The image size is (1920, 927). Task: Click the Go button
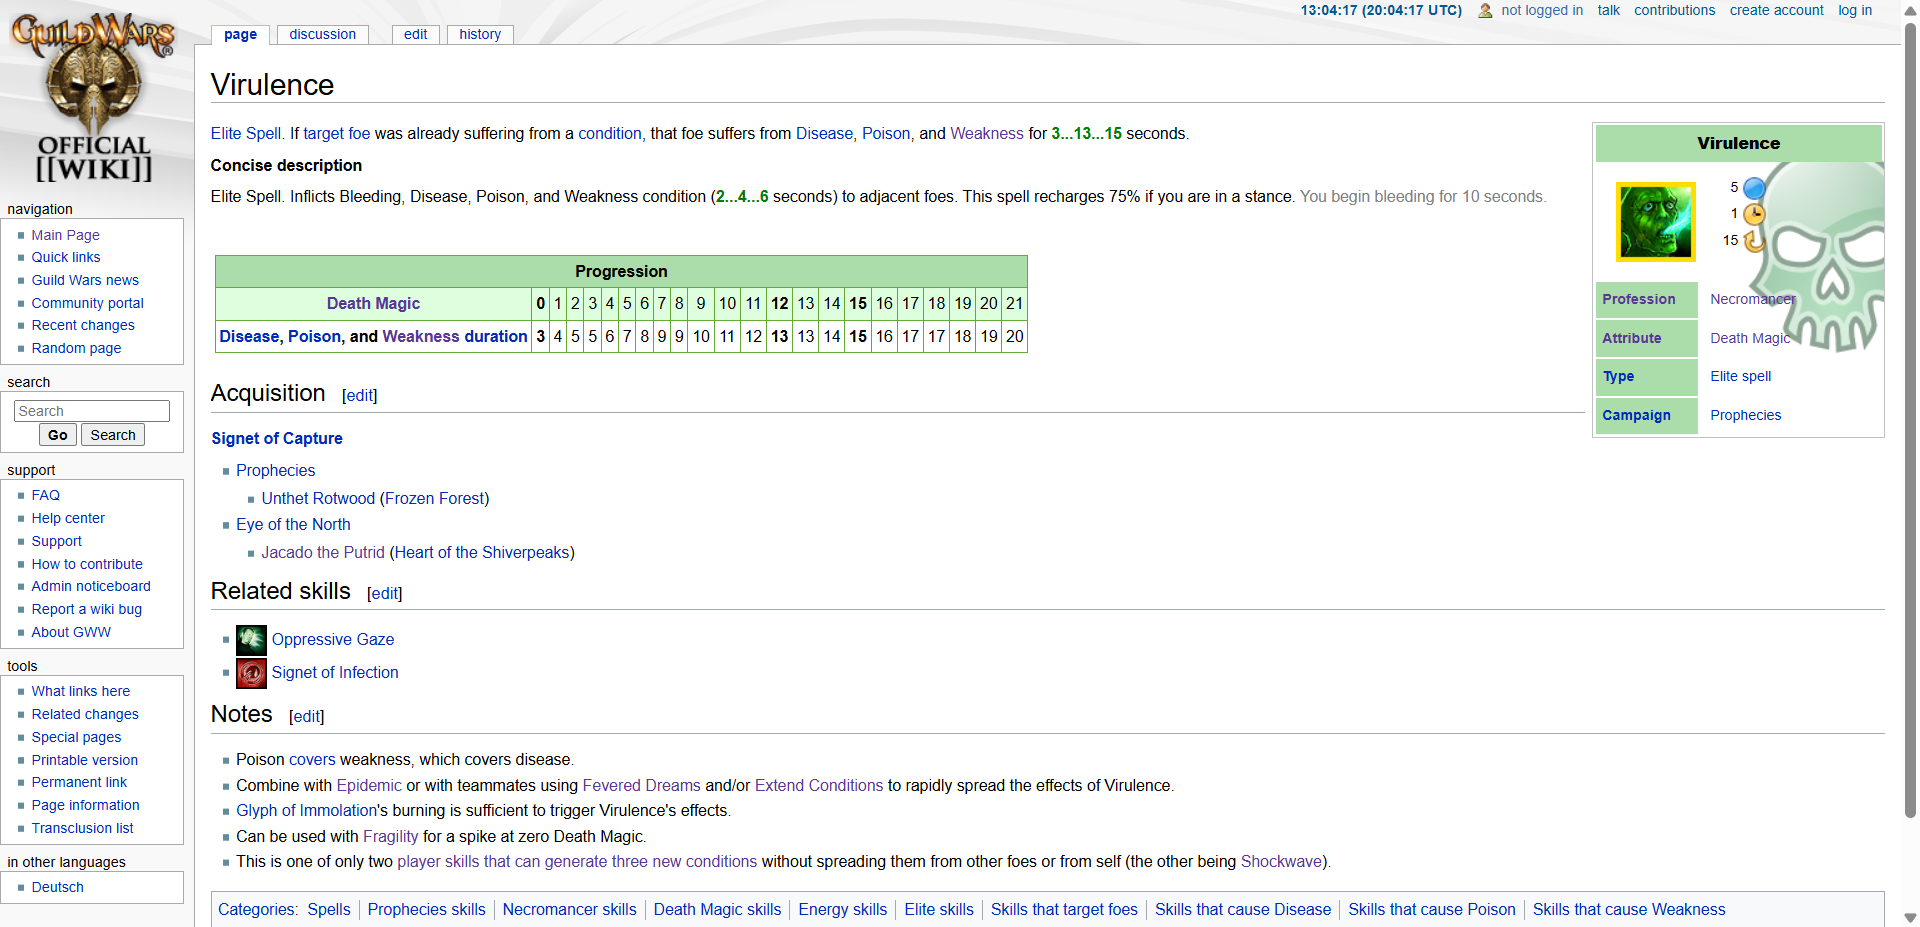click(x=58, y=435)
